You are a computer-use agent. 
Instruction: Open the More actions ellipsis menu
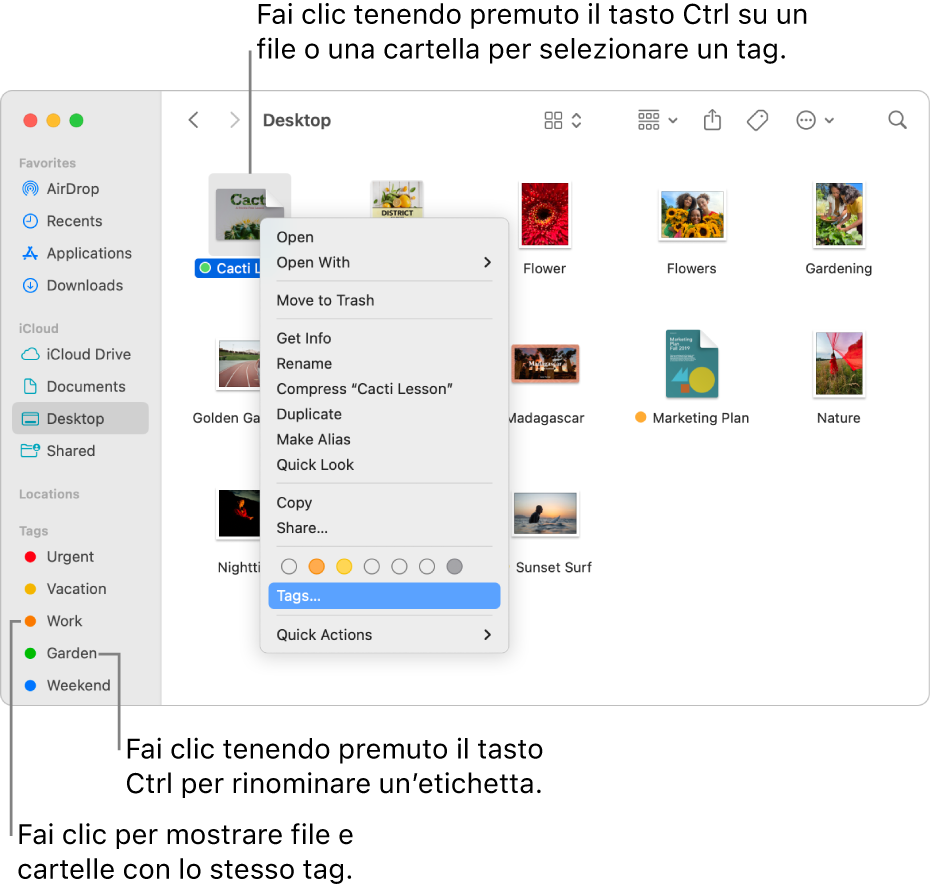815,121
